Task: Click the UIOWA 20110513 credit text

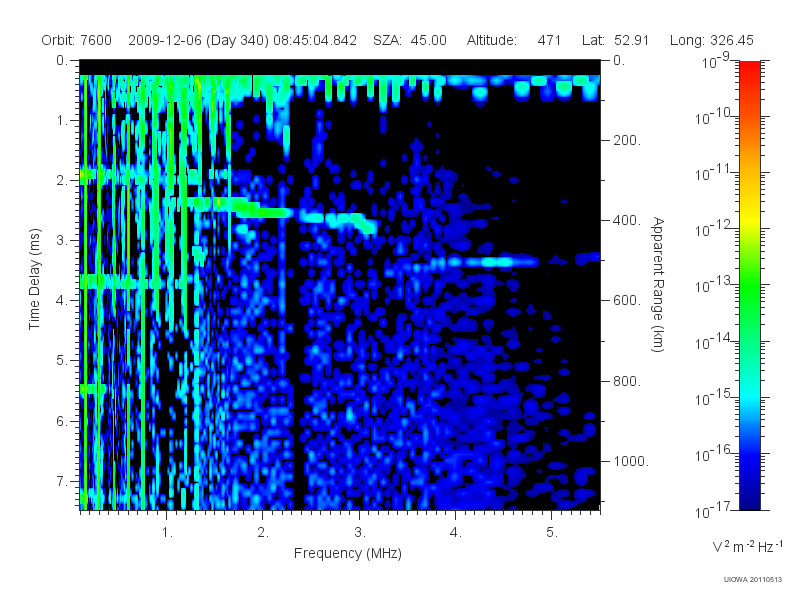Action: (753, 580)
